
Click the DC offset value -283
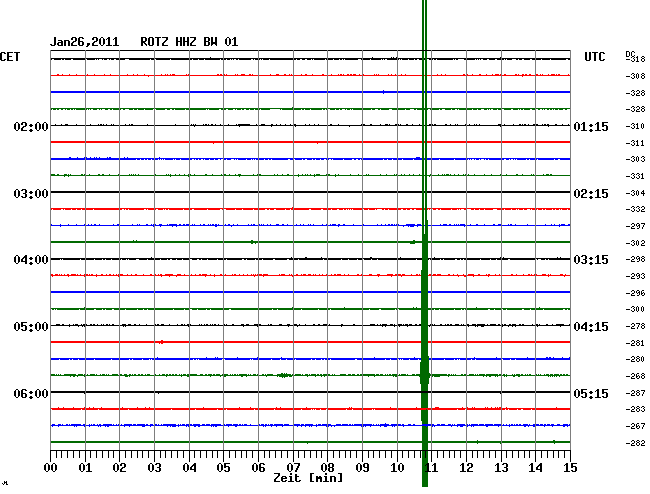tap(635, 409)
